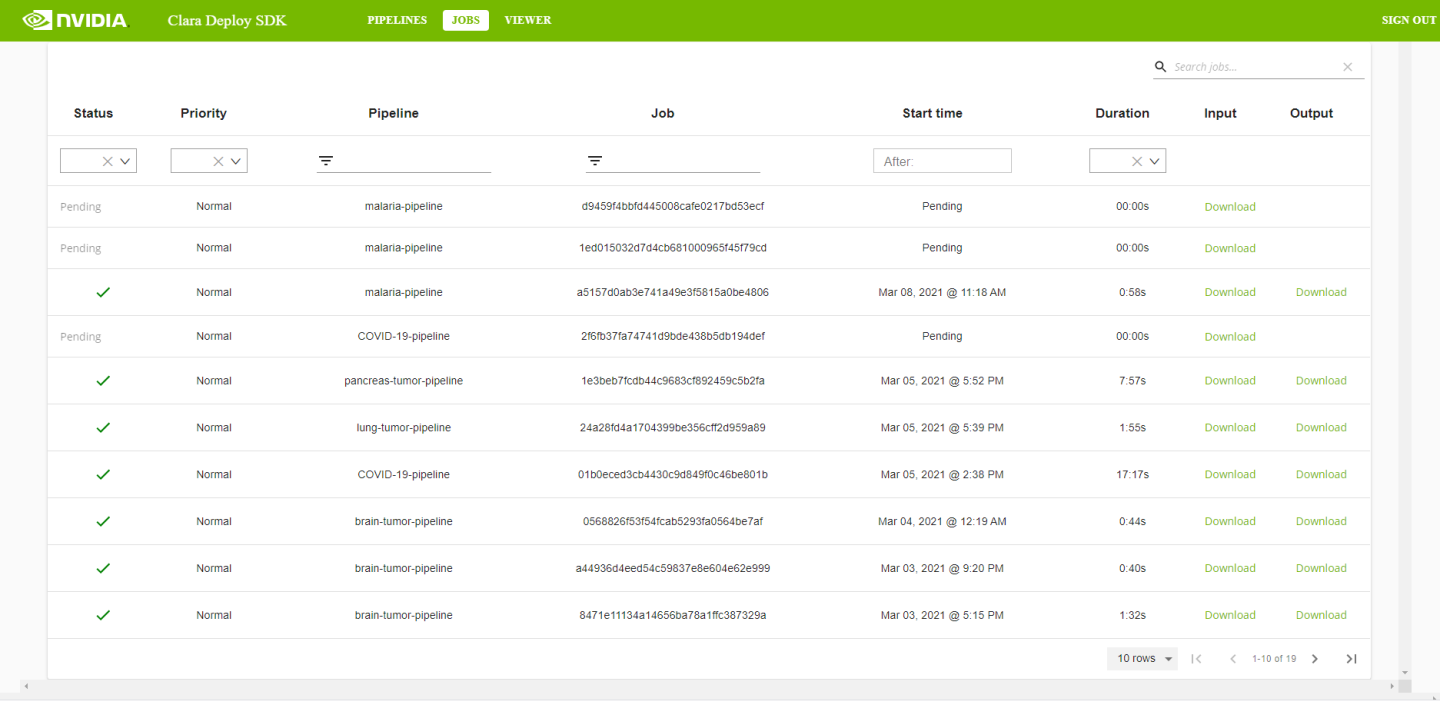
Task: Download input for lung-tumor-pipeline job
Action: click(1229, 428)
